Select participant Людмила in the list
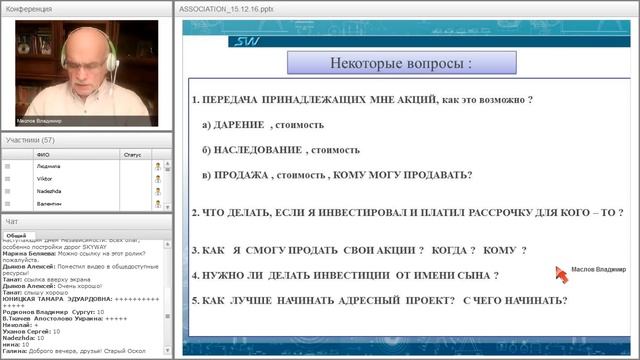This screenshot has height=360, width=640. (x=49, y=166)
